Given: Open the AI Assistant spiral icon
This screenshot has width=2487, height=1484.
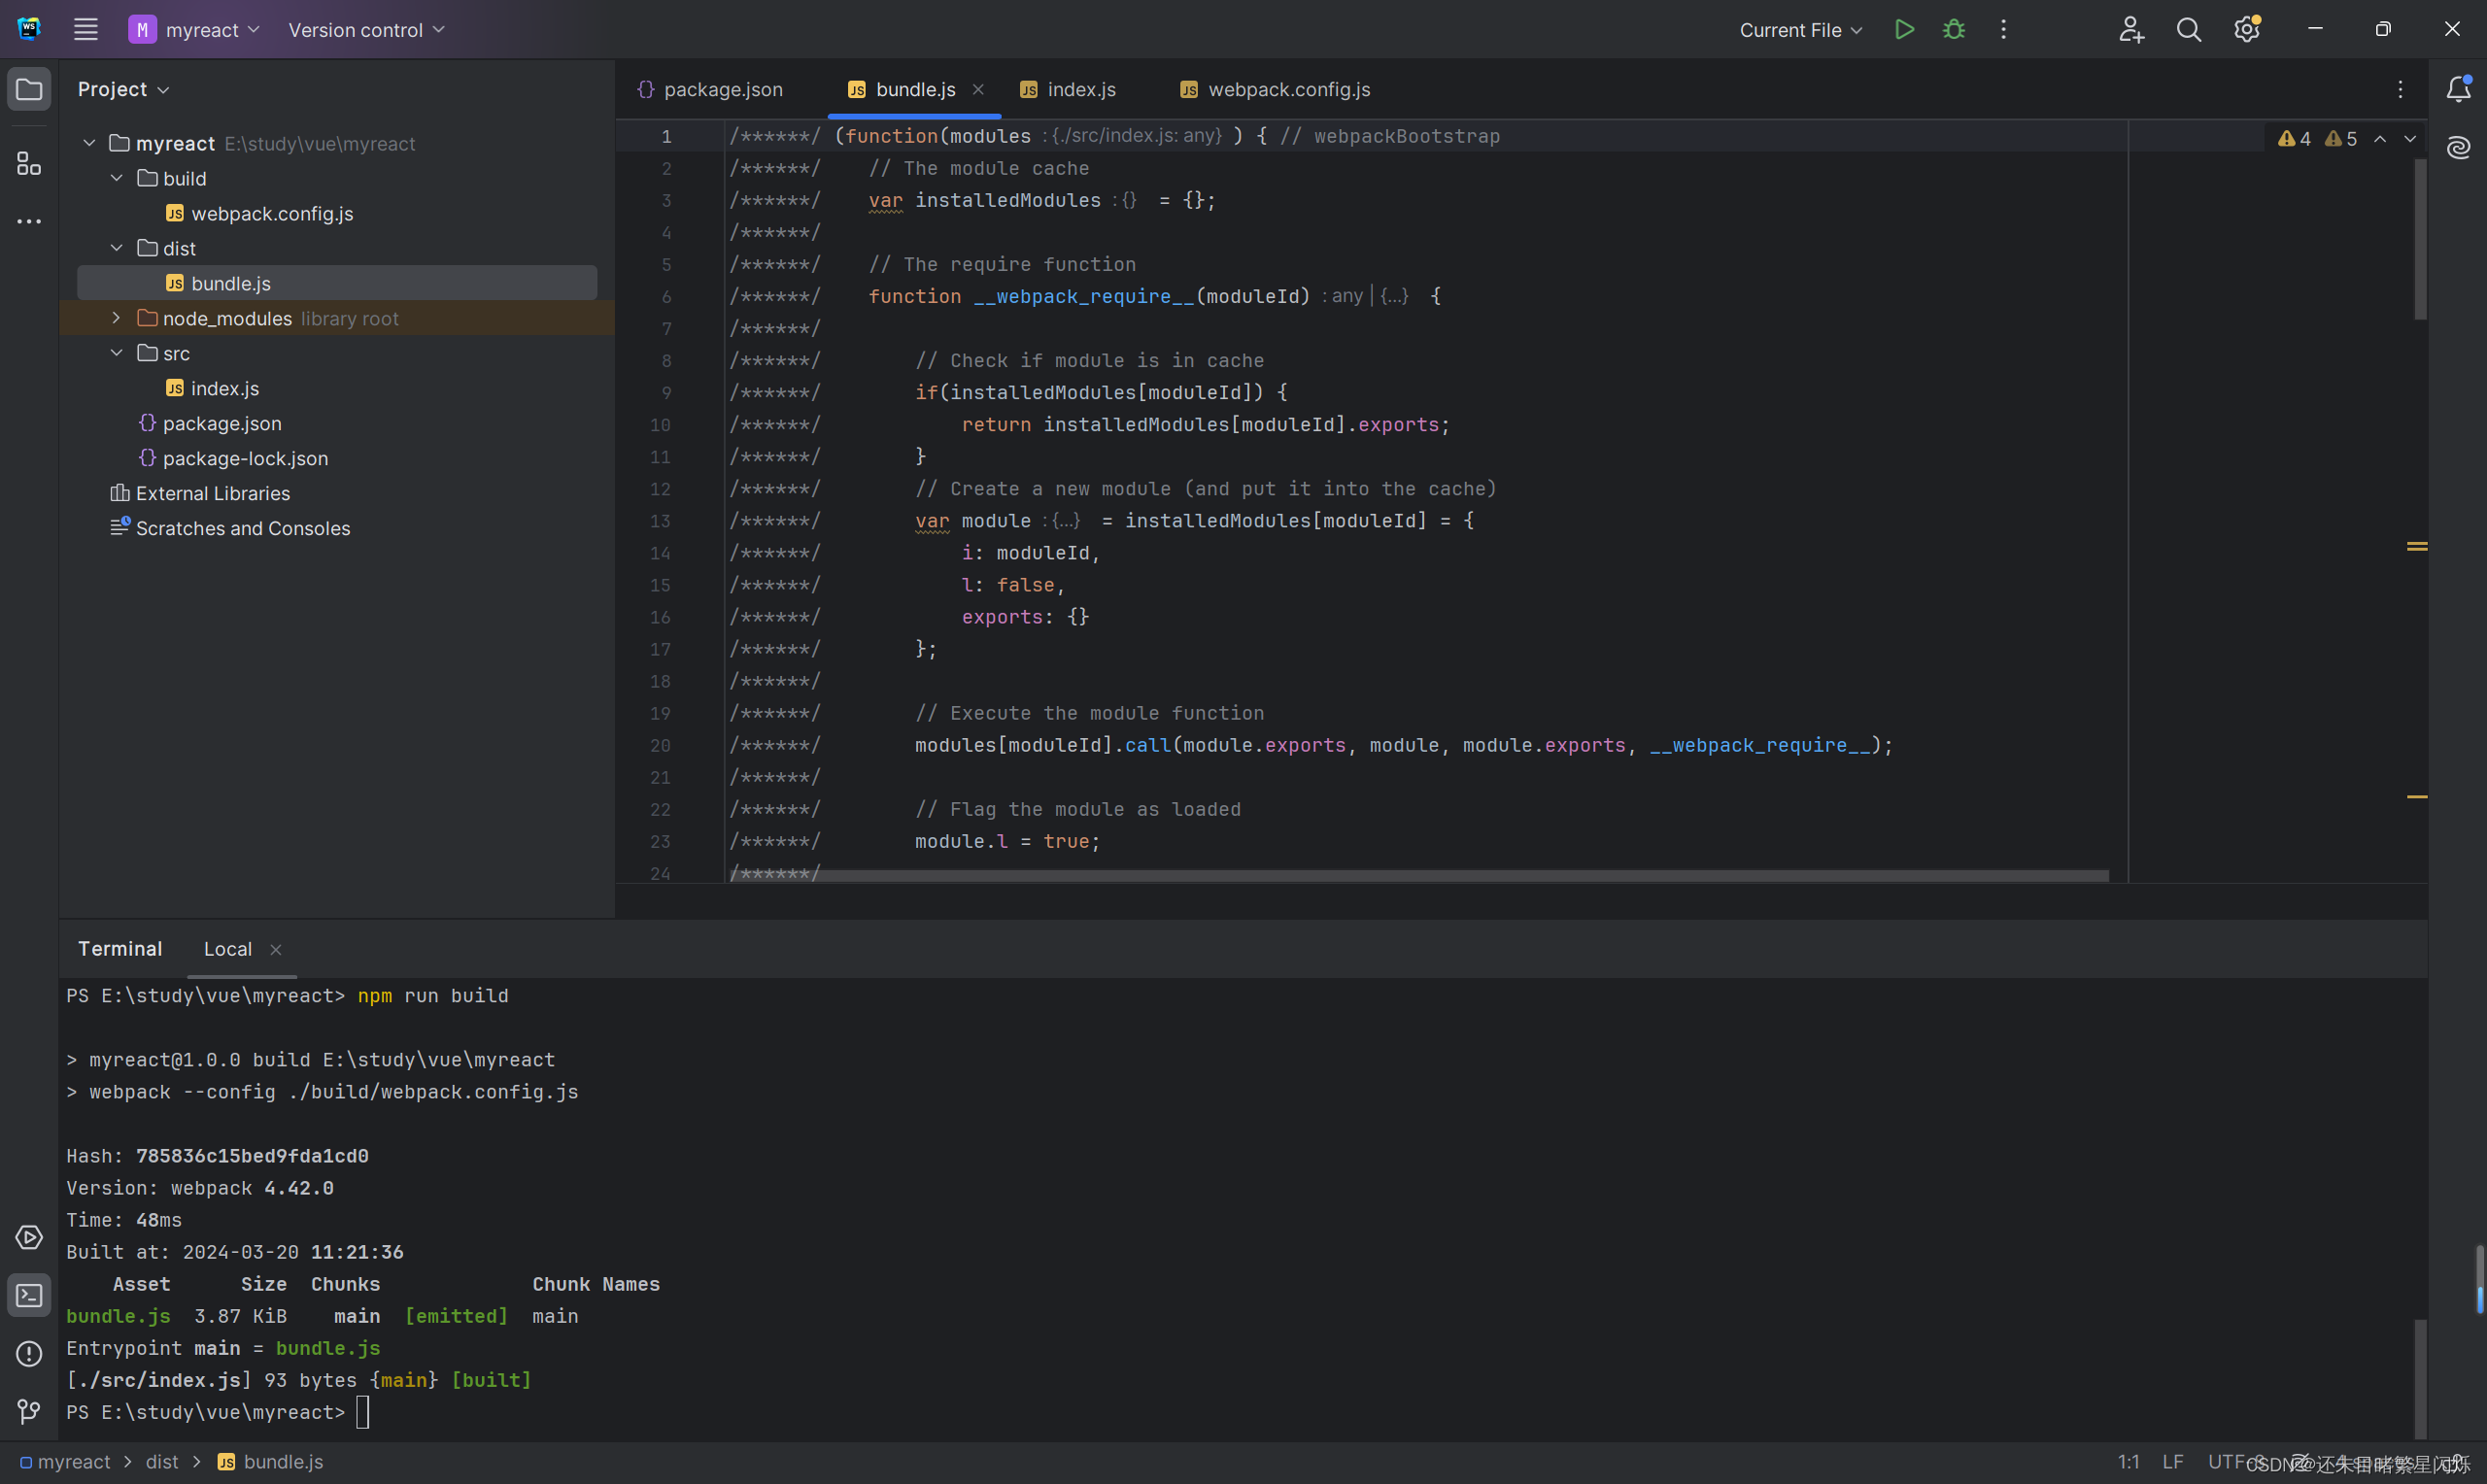Looking at the screenshot, I should [x=2458, y=148].
